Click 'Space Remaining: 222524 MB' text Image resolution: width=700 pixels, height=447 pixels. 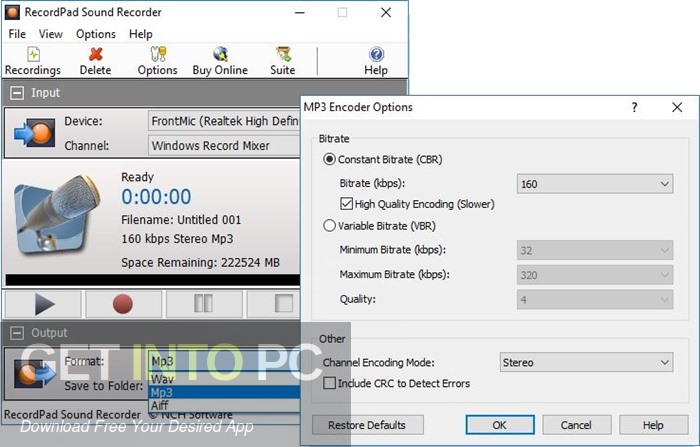tap(200, 263)
